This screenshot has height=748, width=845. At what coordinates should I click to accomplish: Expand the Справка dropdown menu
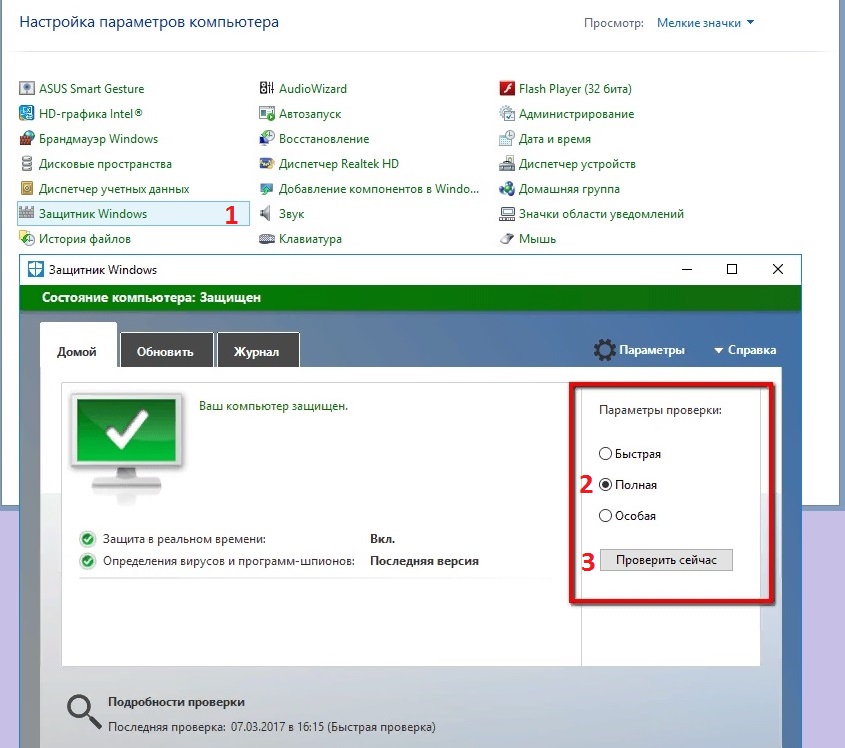pos(745,350)
